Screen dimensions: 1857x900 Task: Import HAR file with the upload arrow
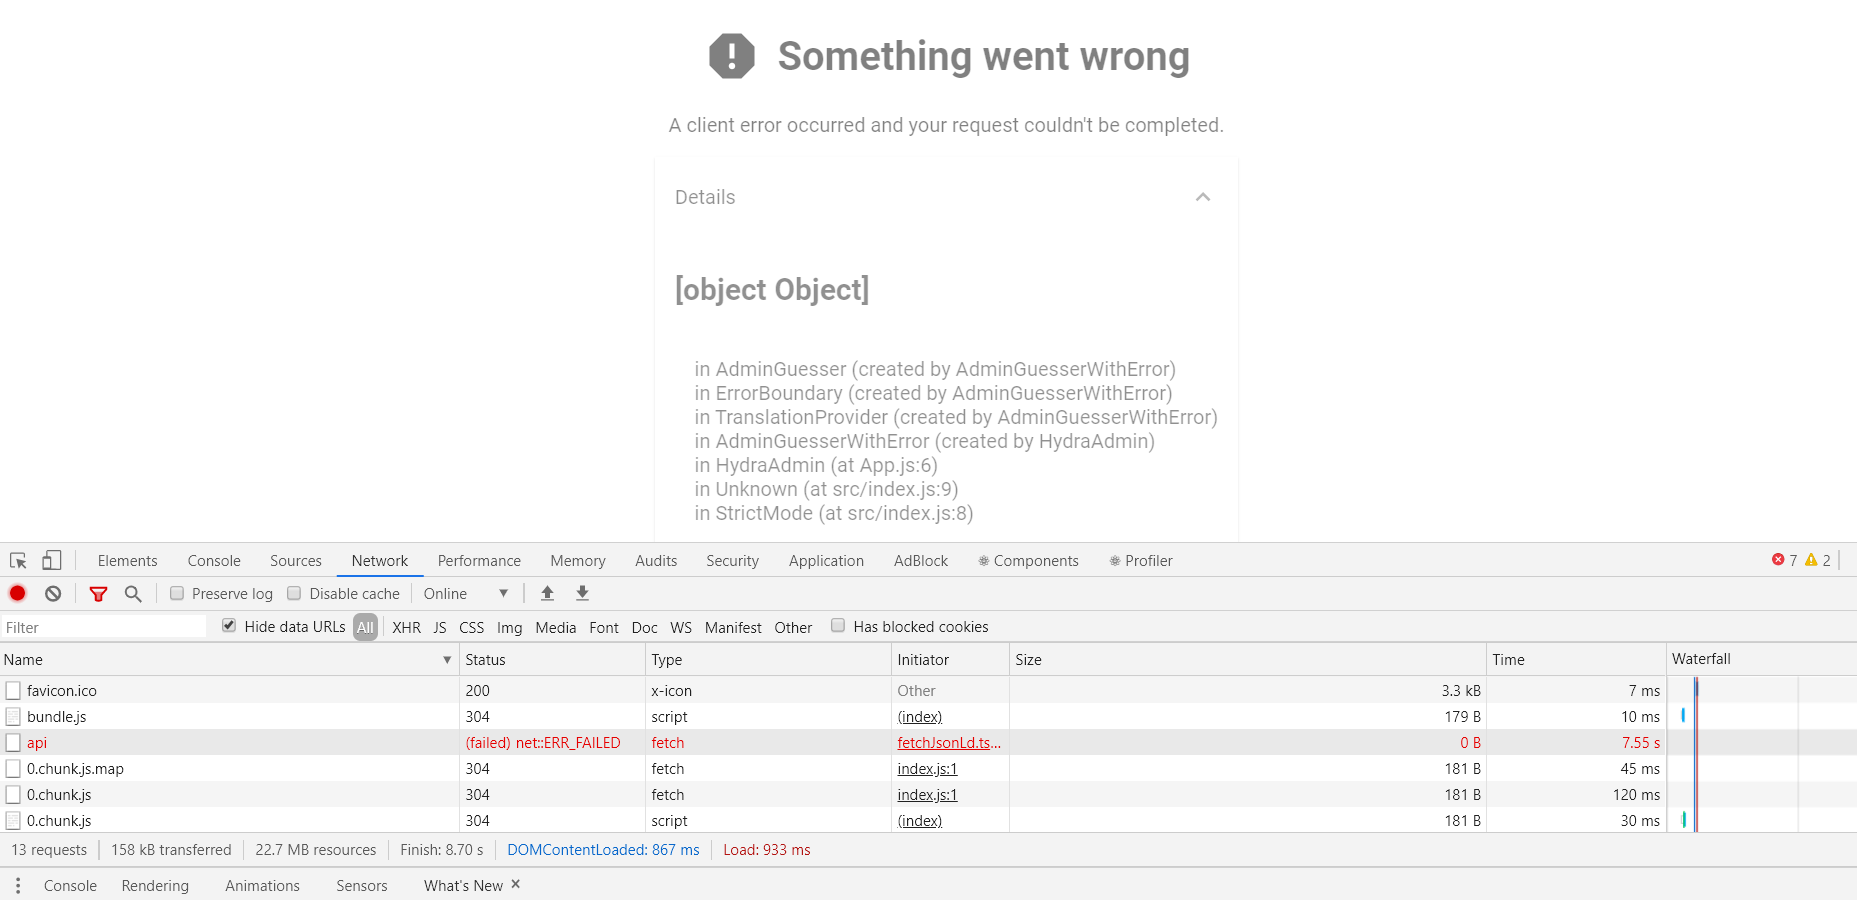click(x=547, y=593)
